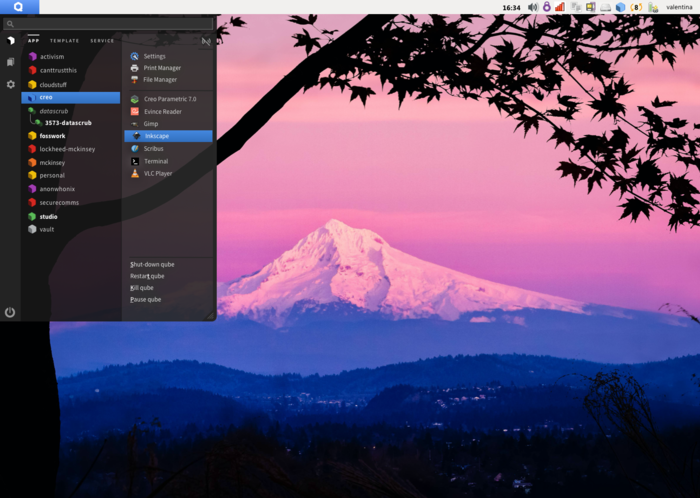Launch Inkscape
The image size is (700, 498).
click(x=168, y=136)
